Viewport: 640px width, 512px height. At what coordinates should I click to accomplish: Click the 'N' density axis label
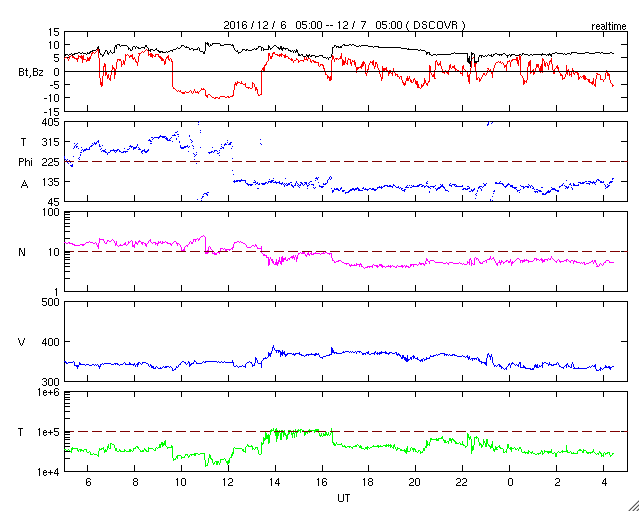(22, 252)
